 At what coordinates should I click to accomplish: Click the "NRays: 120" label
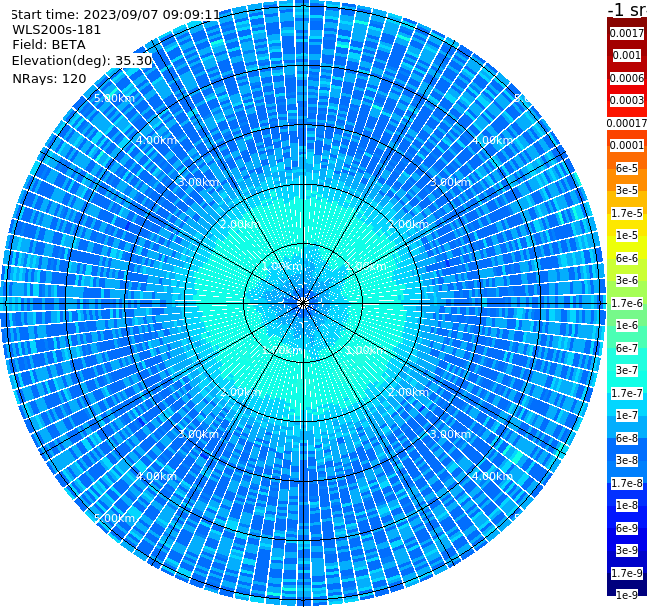tap(49, 78)
